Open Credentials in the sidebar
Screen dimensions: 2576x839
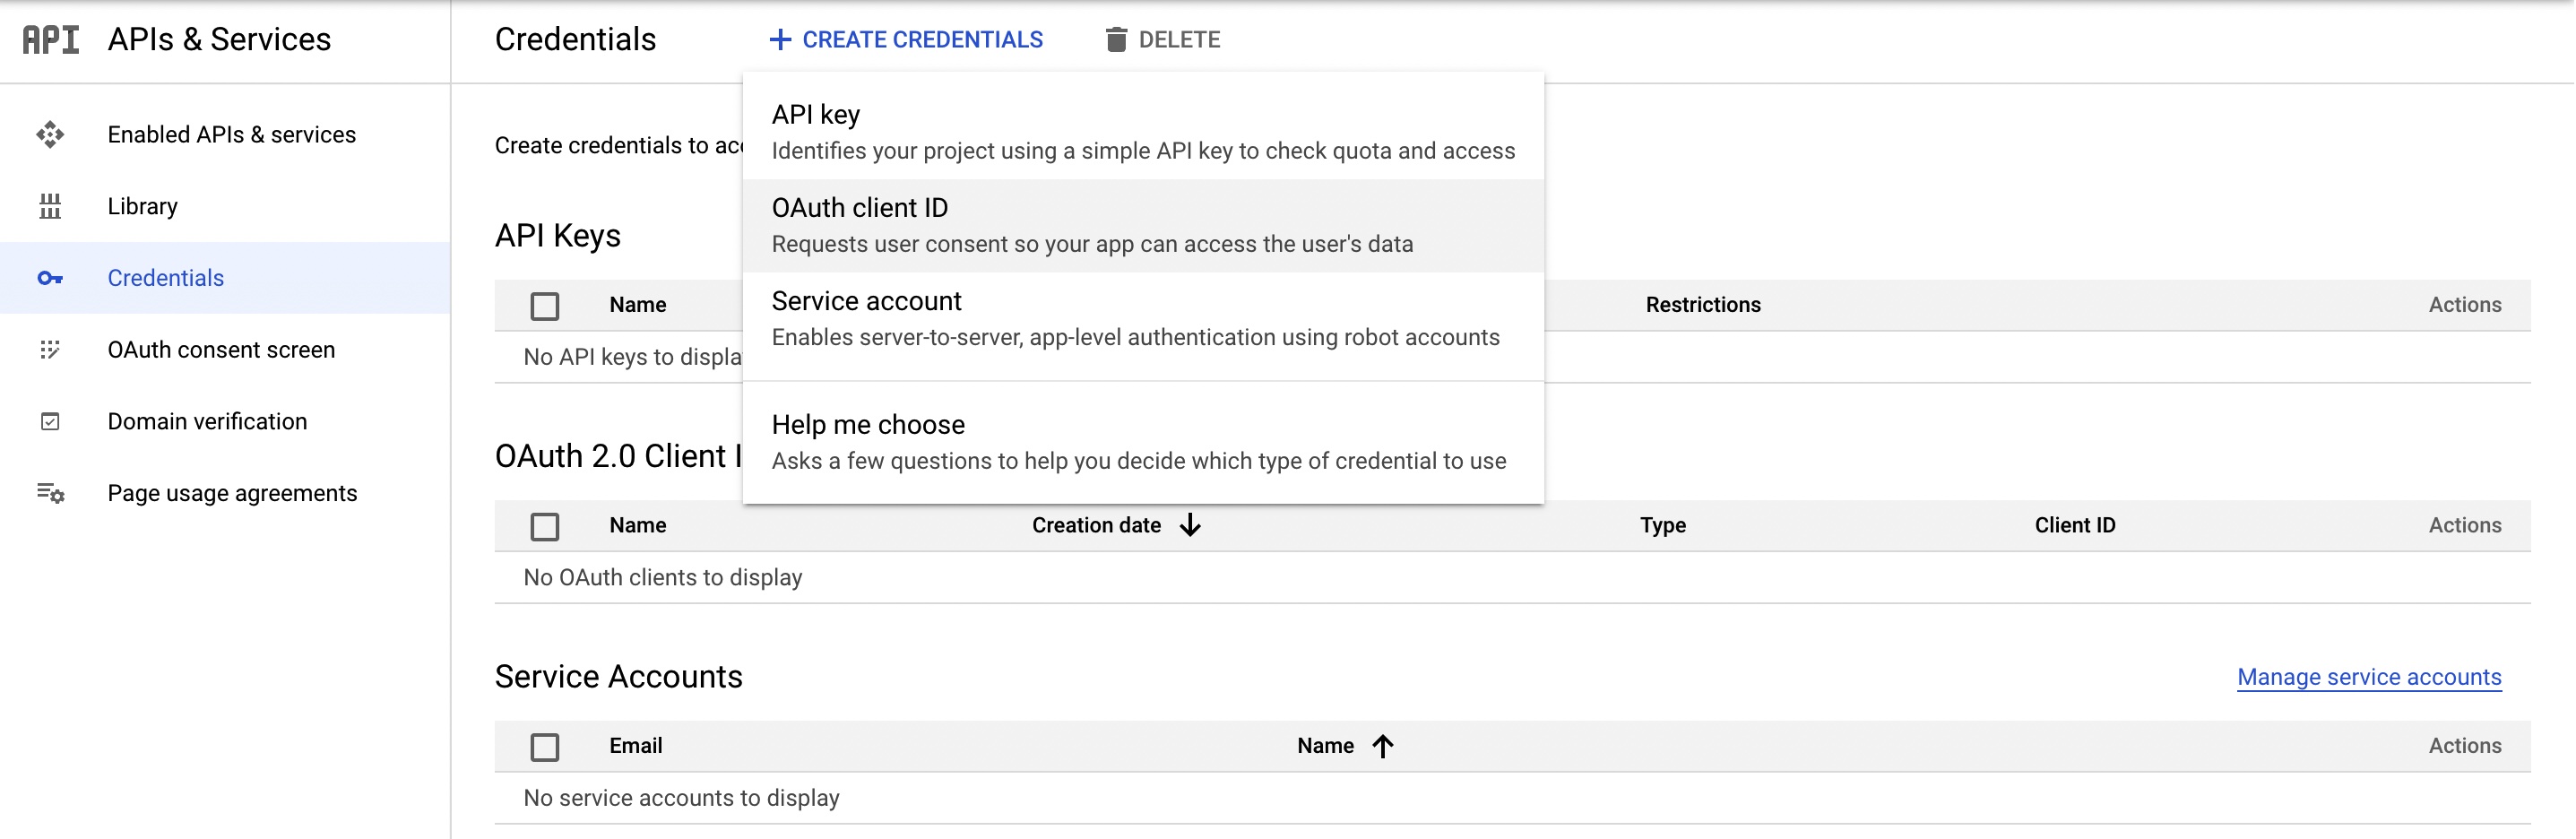[x=225, y=278]
